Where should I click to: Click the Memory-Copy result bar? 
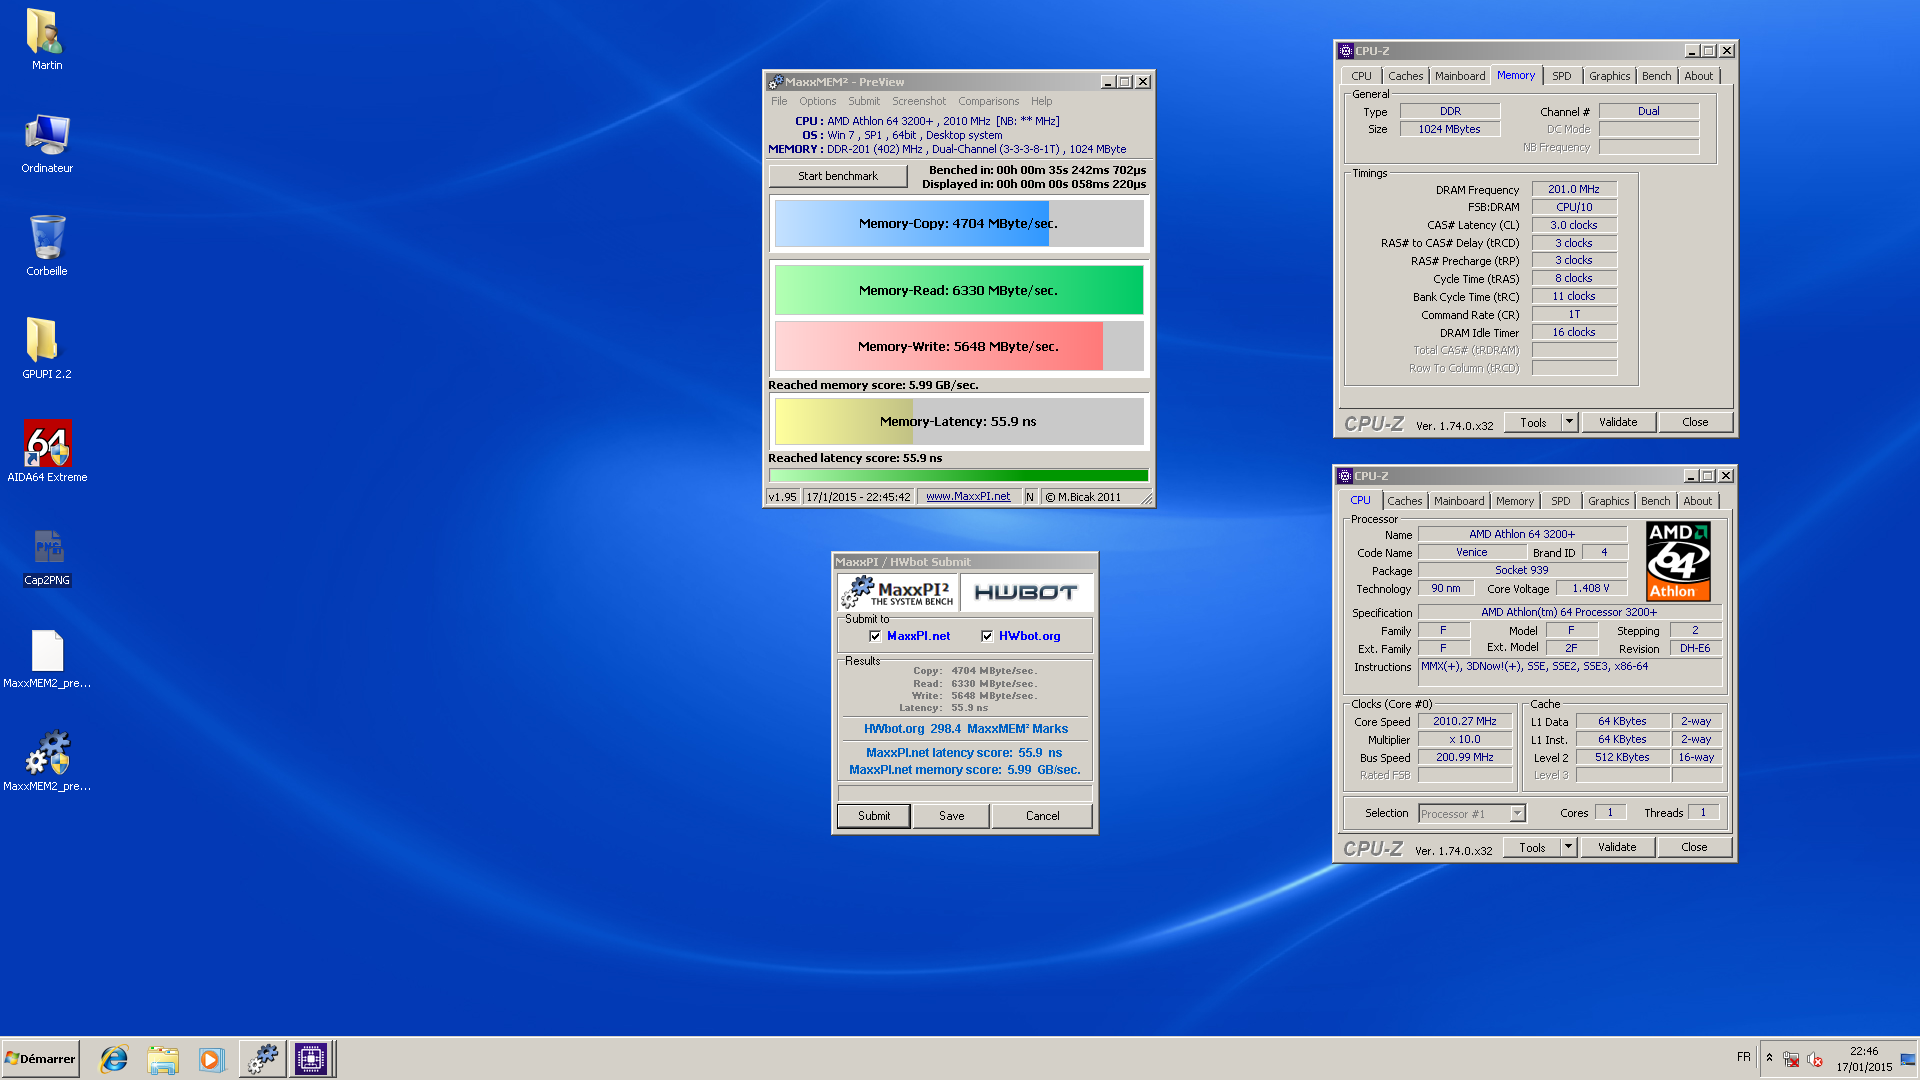959,224
